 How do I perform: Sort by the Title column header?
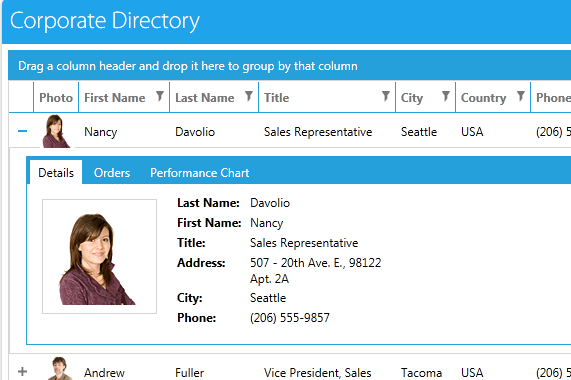[277, 98]
